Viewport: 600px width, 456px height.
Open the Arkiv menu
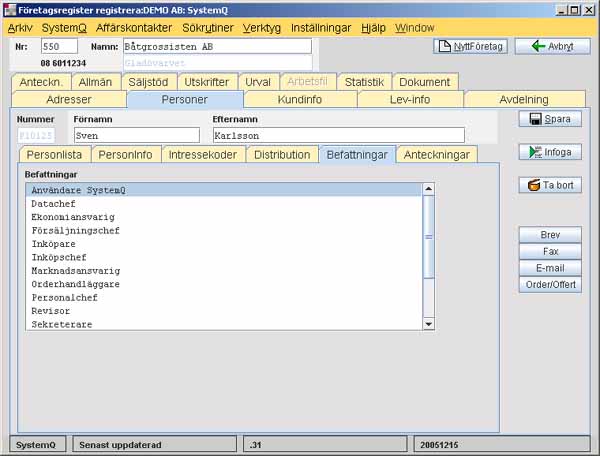pos(20,28)
